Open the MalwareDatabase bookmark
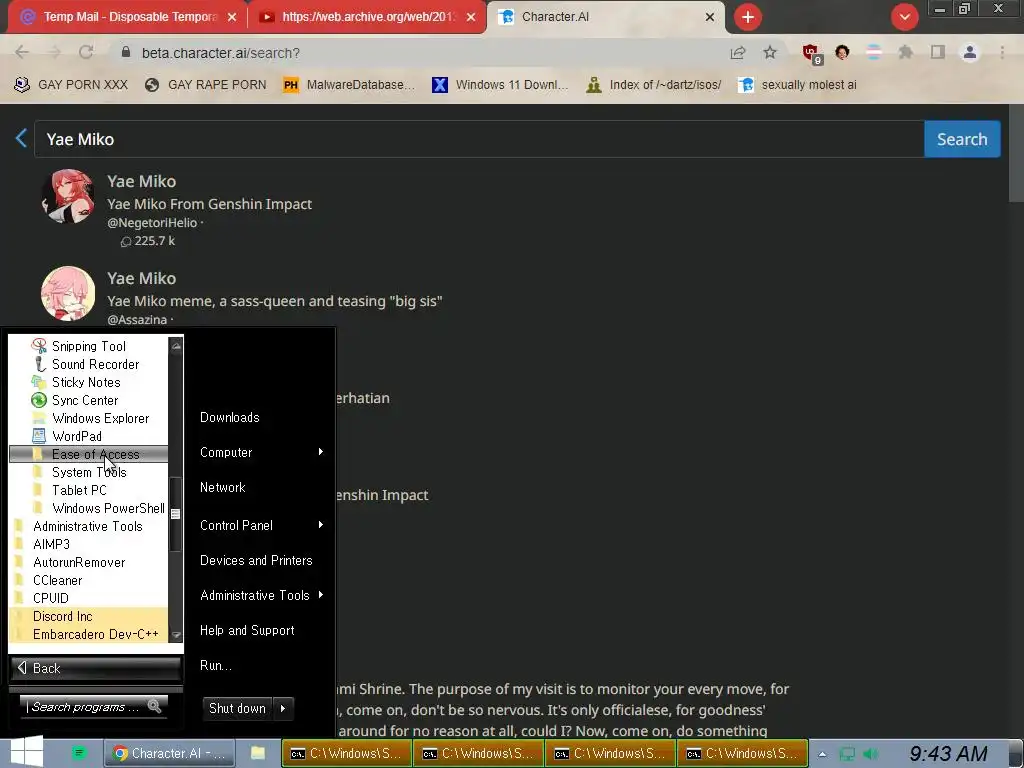 [349, 85]
